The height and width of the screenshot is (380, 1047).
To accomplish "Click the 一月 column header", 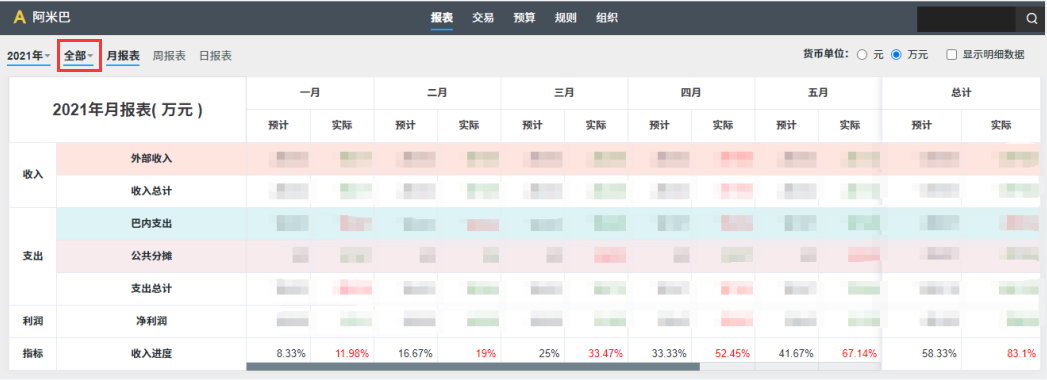I will tap(310, 93).
